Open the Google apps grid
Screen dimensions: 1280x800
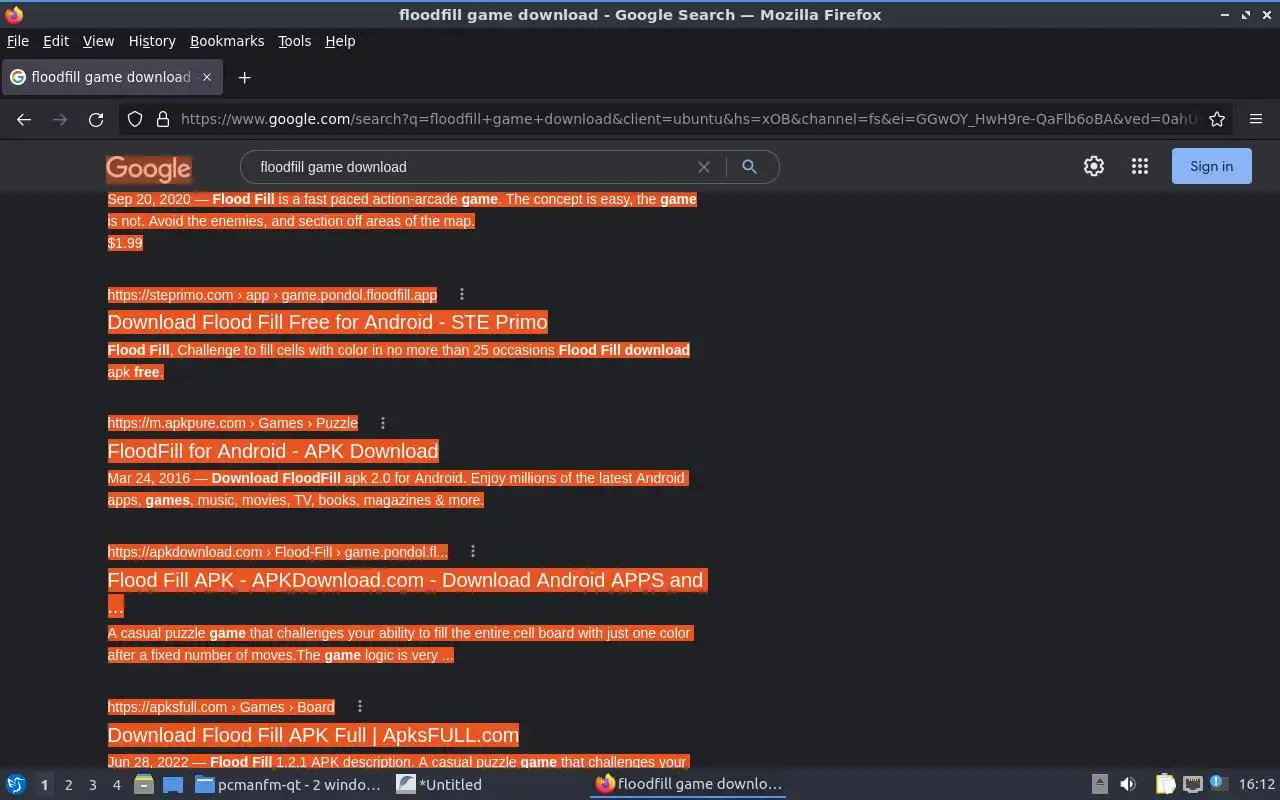tap(1140, 167)
